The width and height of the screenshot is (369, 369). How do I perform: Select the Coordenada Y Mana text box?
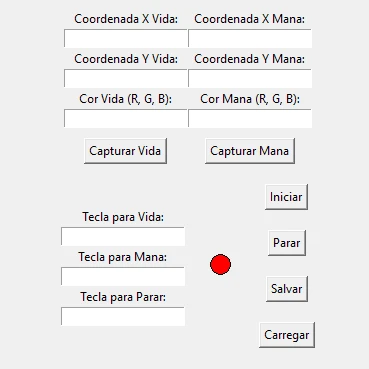[x=250, y=78]
